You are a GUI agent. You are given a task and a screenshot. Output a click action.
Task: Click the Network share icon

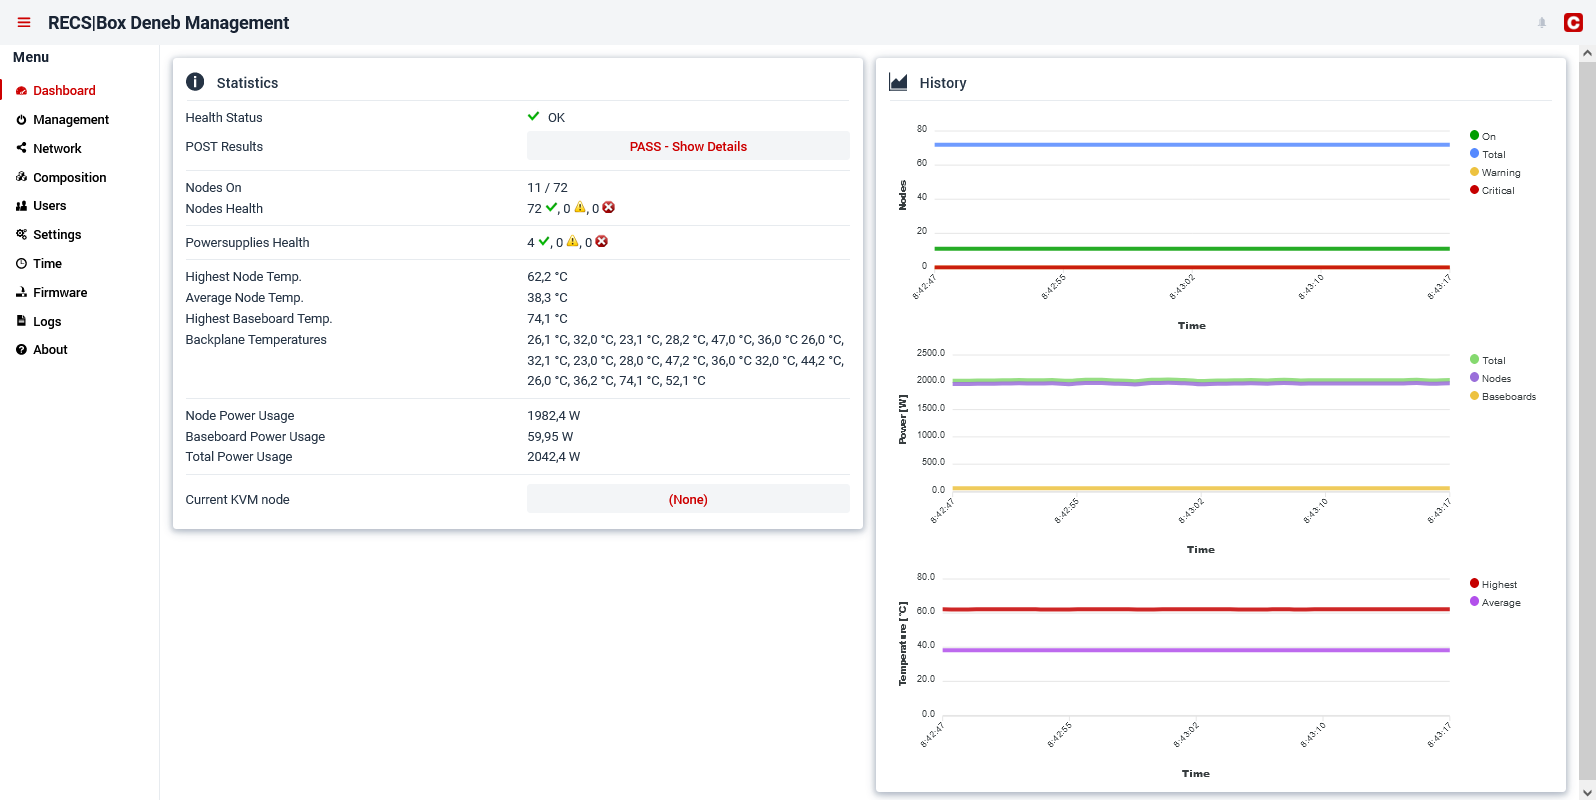(x=21, y=148)
